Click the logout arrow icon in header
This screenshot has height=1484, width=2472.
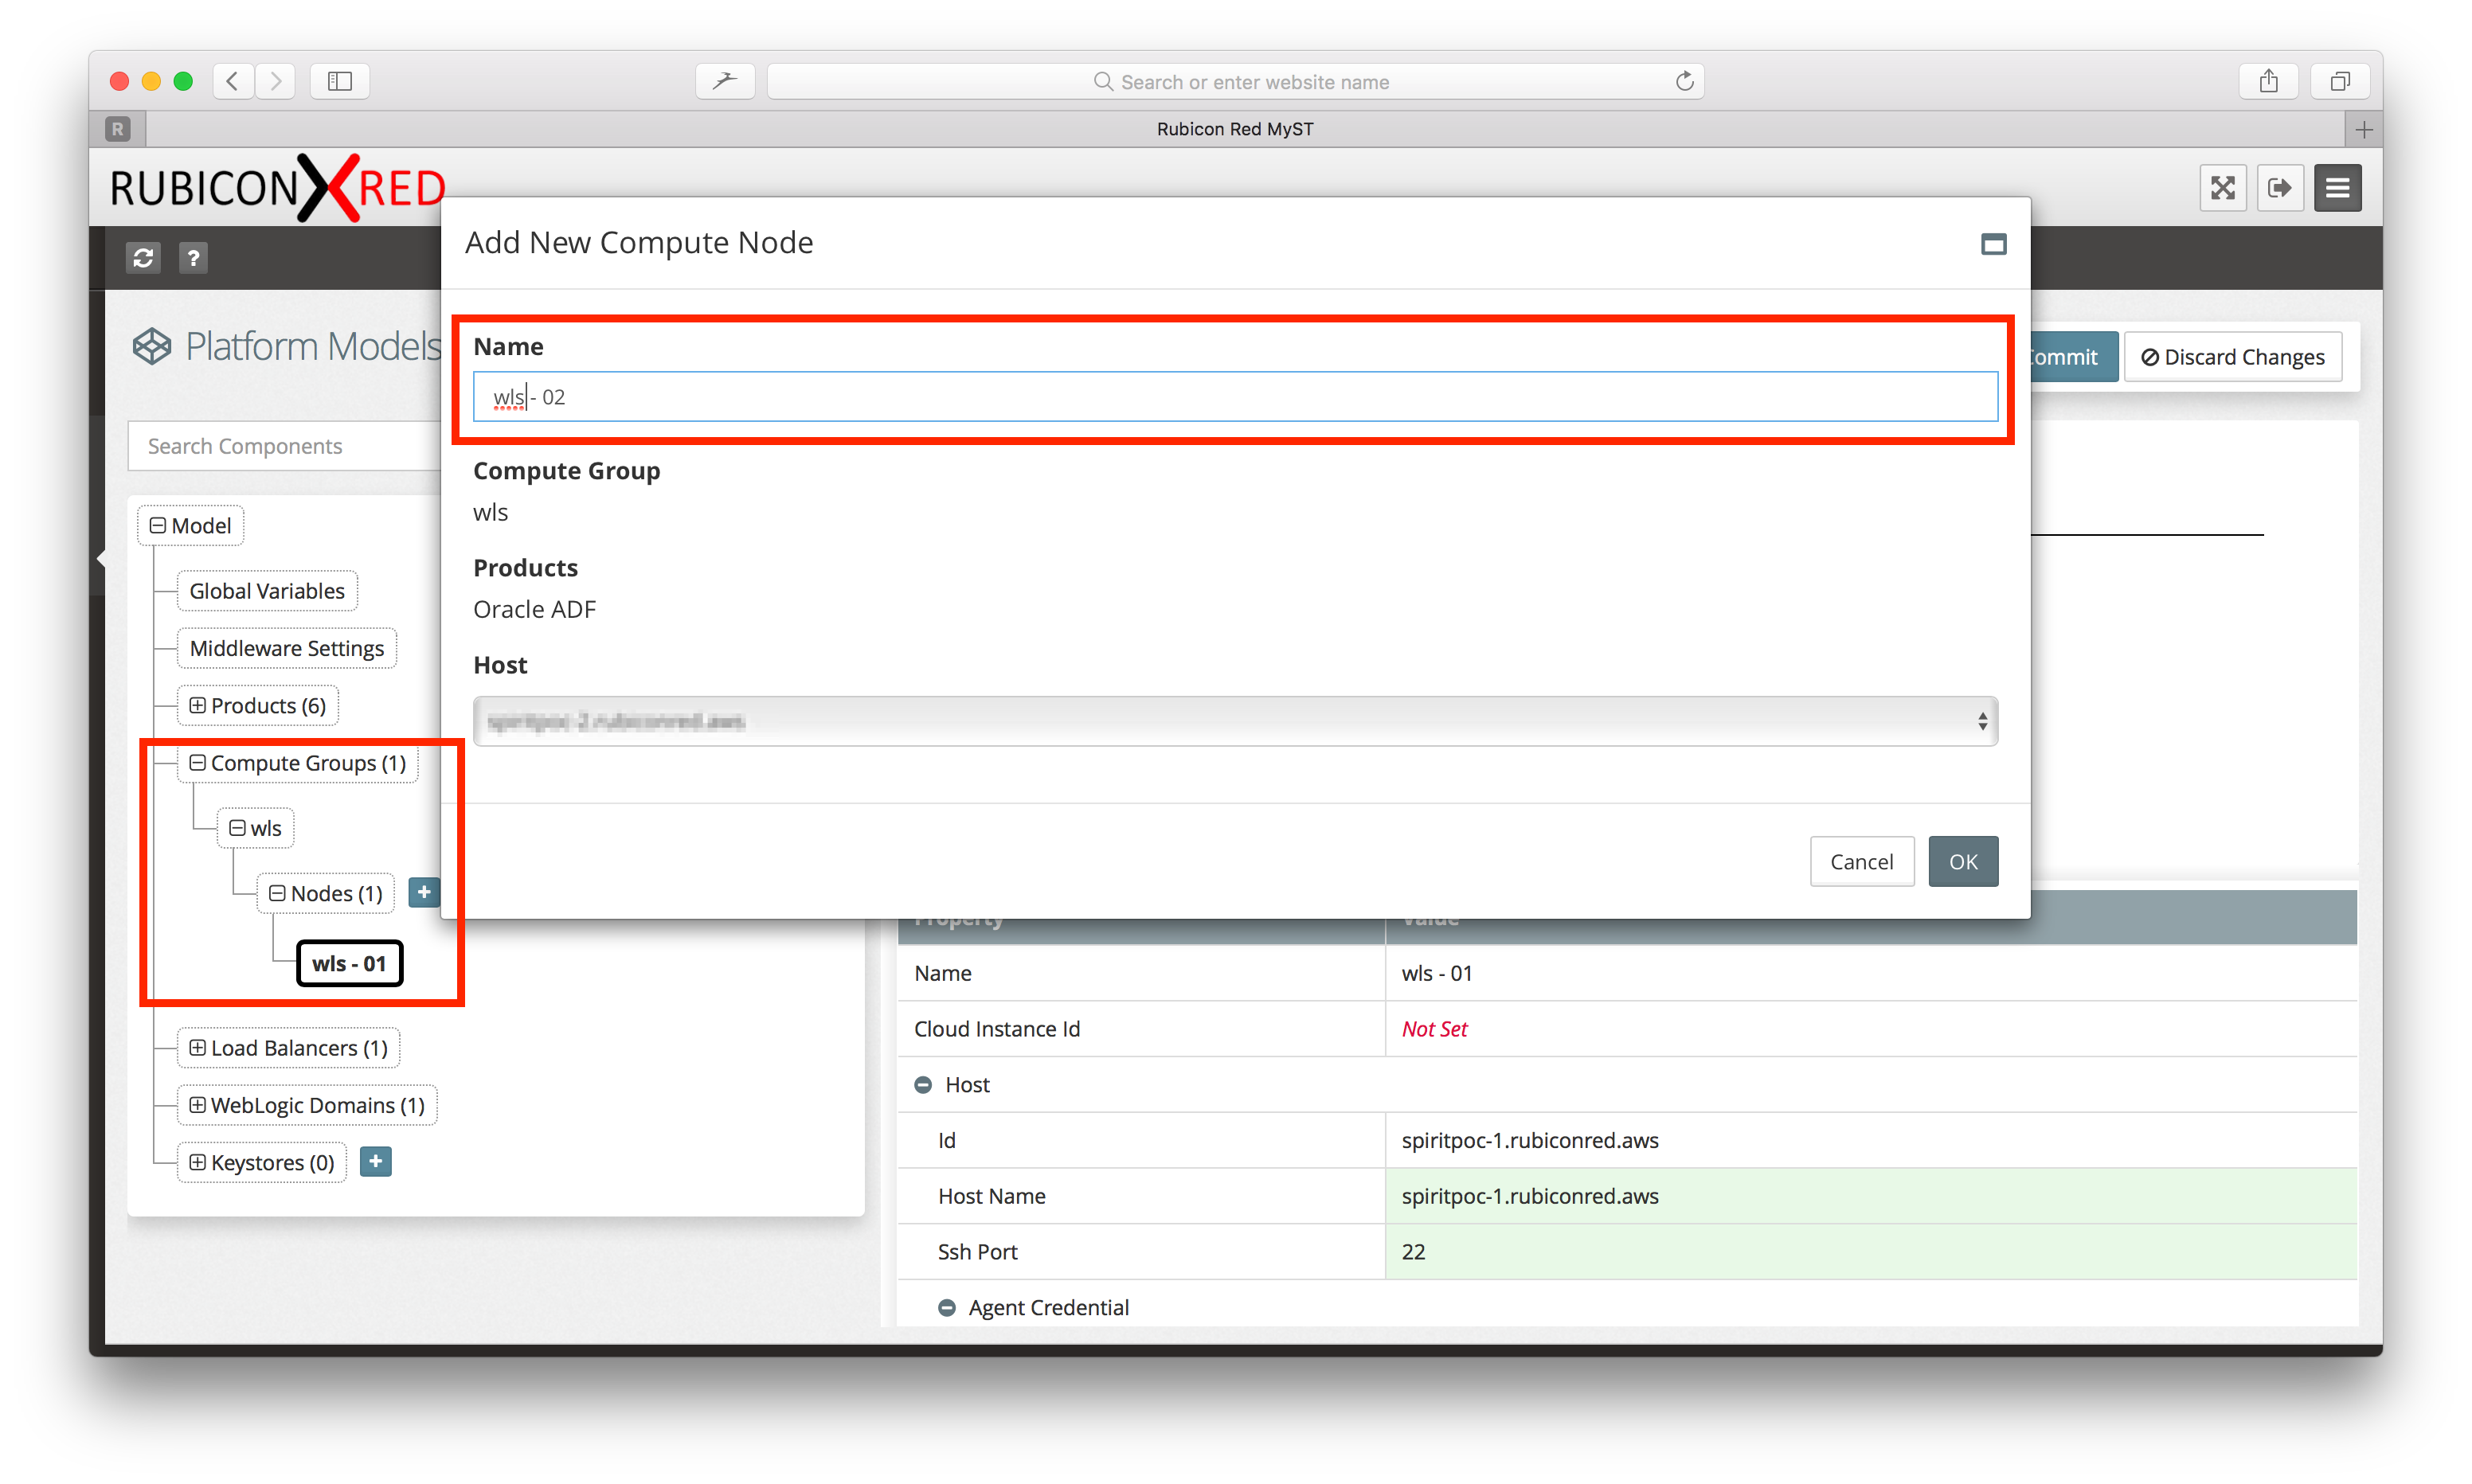click(x=2279, y=188)
